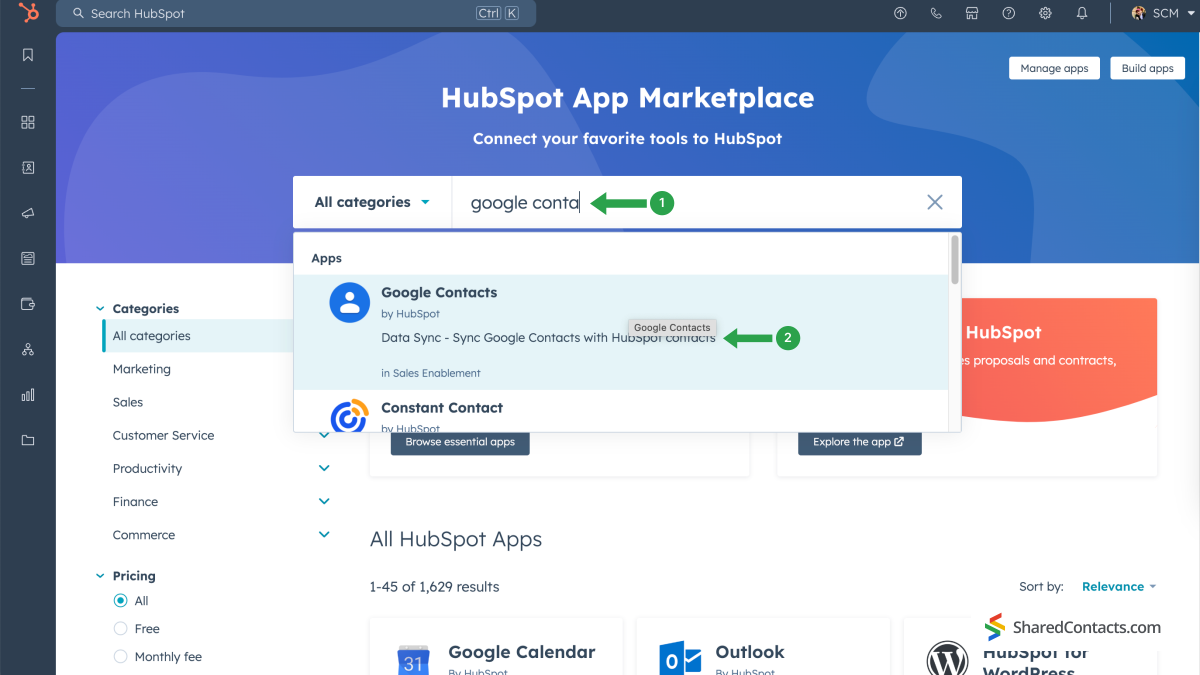Image resolution: width=1200 pixels, height=675 pixels.
Task: Open the settings gear icon
Action: 1045,13
